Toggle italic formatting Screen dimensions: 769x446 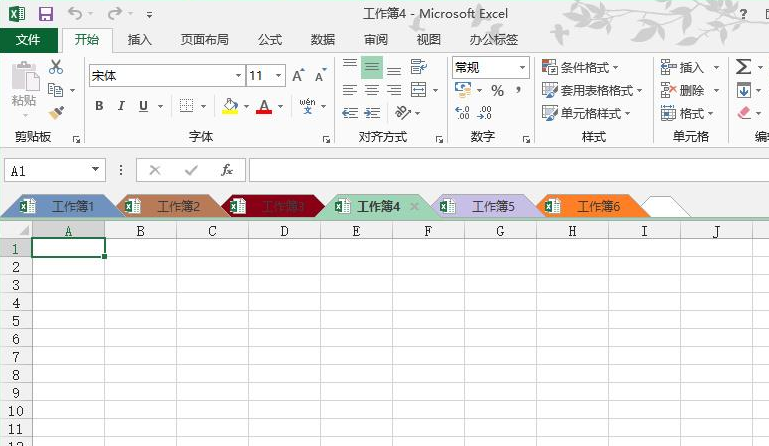pyautogui.click(x=121, y=105)
